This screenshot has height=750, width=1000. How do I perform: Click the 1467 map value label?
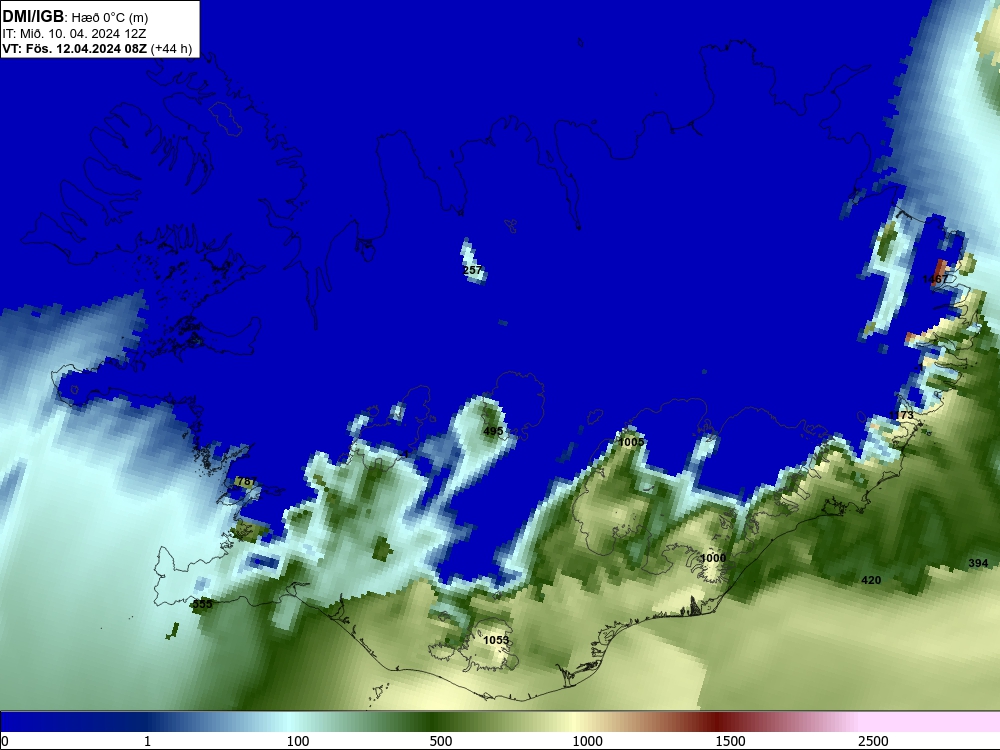point(935,279)
